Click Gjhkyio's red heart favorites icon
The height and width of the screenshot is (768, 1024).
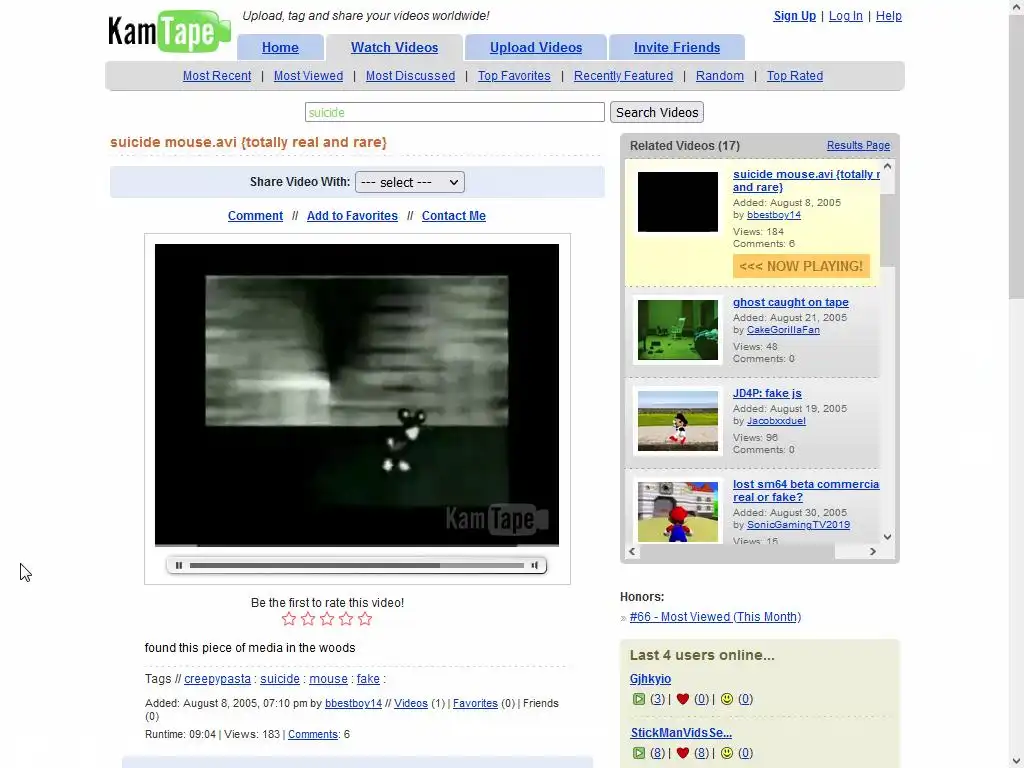[x=683, y=699]
